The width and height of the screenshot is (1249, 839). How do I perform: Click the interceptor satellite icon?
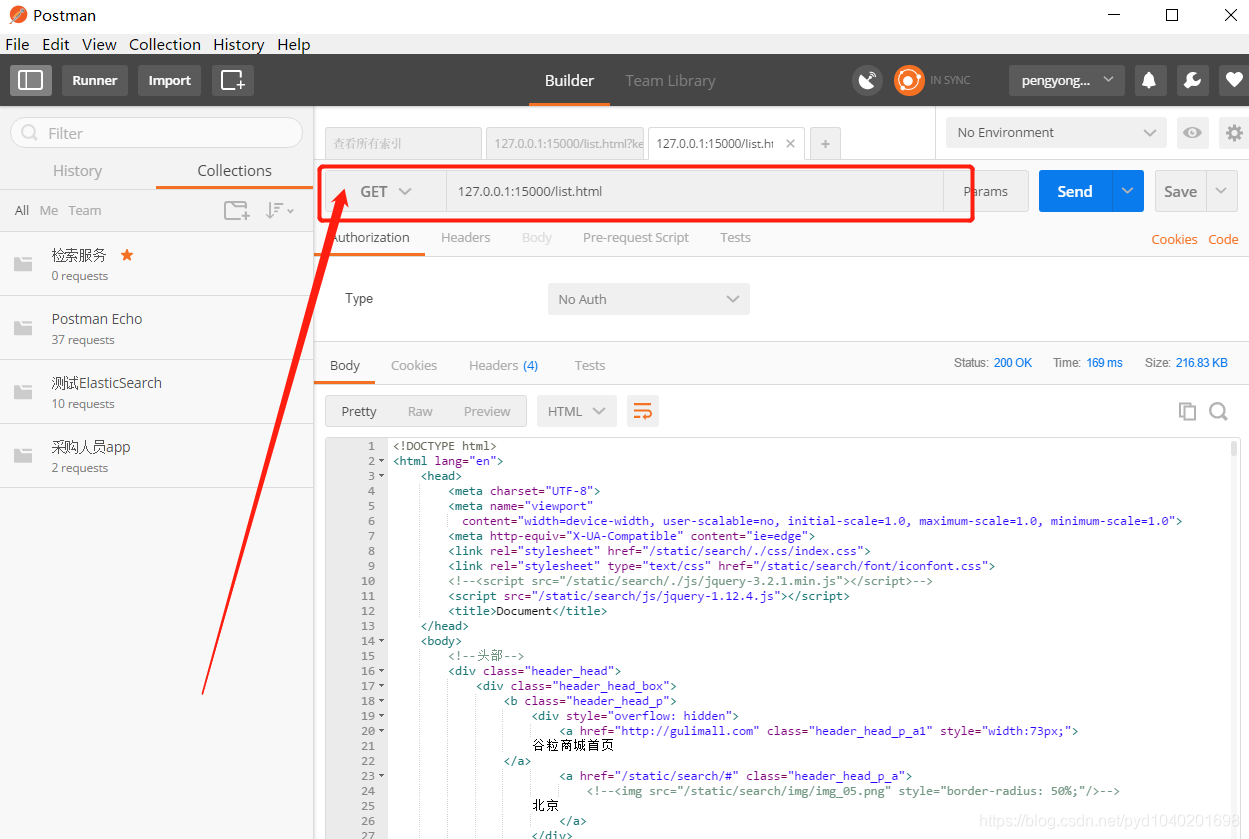pyautogui.click(x=867, y=80)
